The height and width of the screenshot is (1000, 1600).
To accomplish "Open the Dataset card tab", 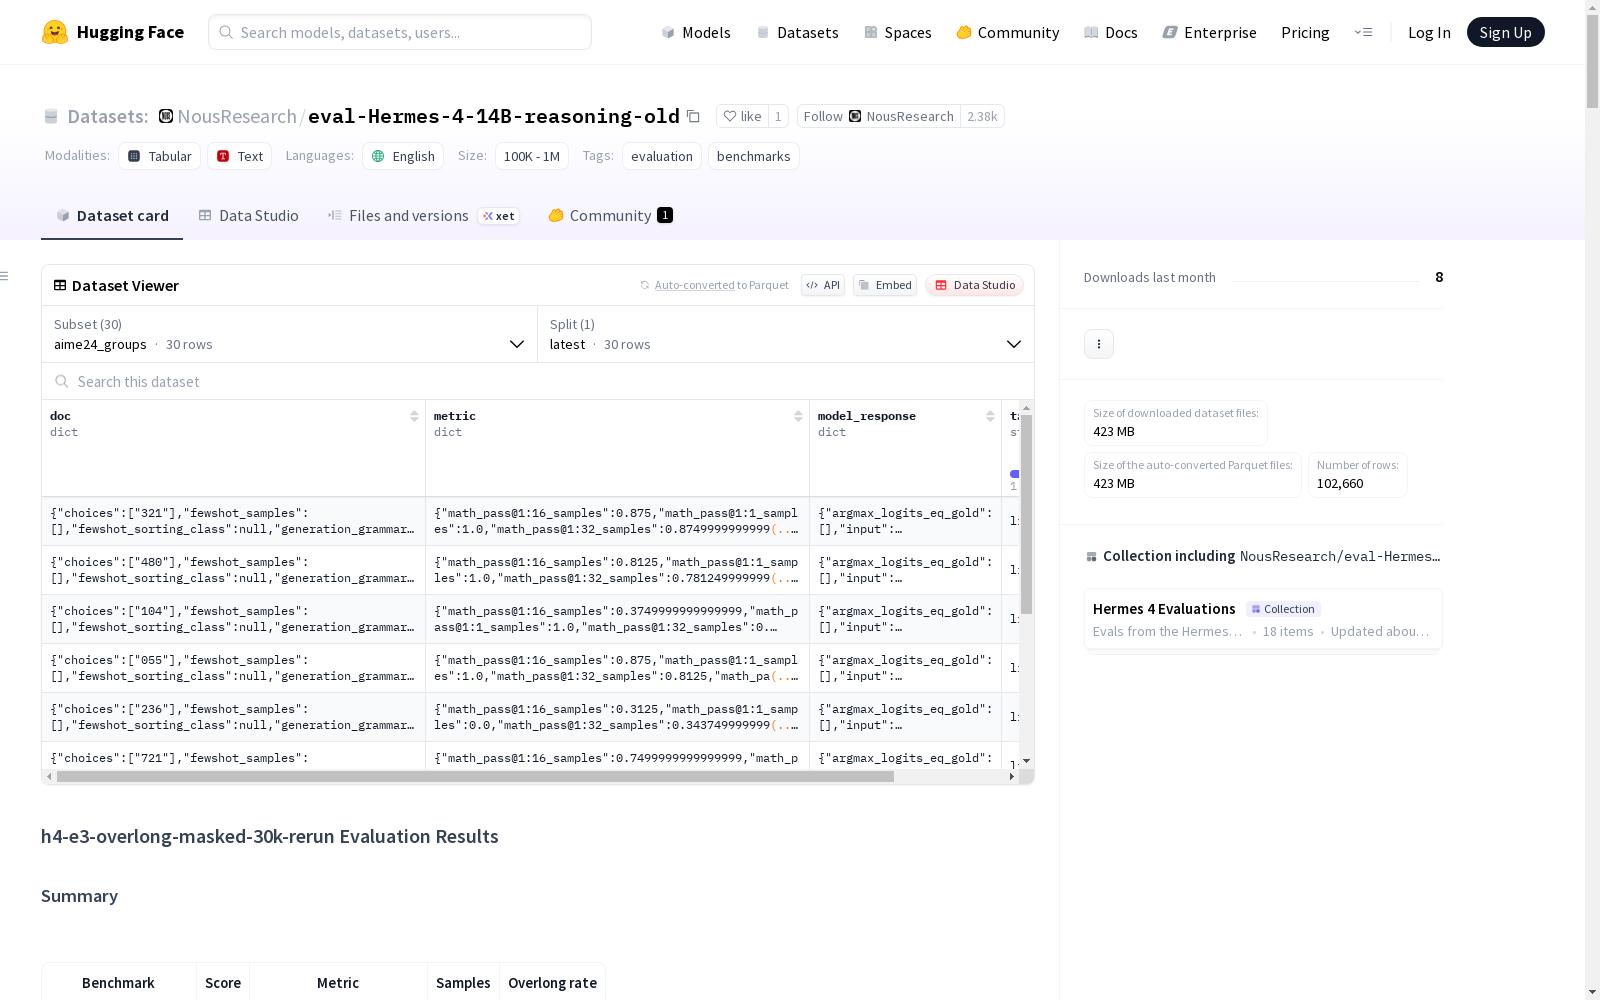I will 112,216.
